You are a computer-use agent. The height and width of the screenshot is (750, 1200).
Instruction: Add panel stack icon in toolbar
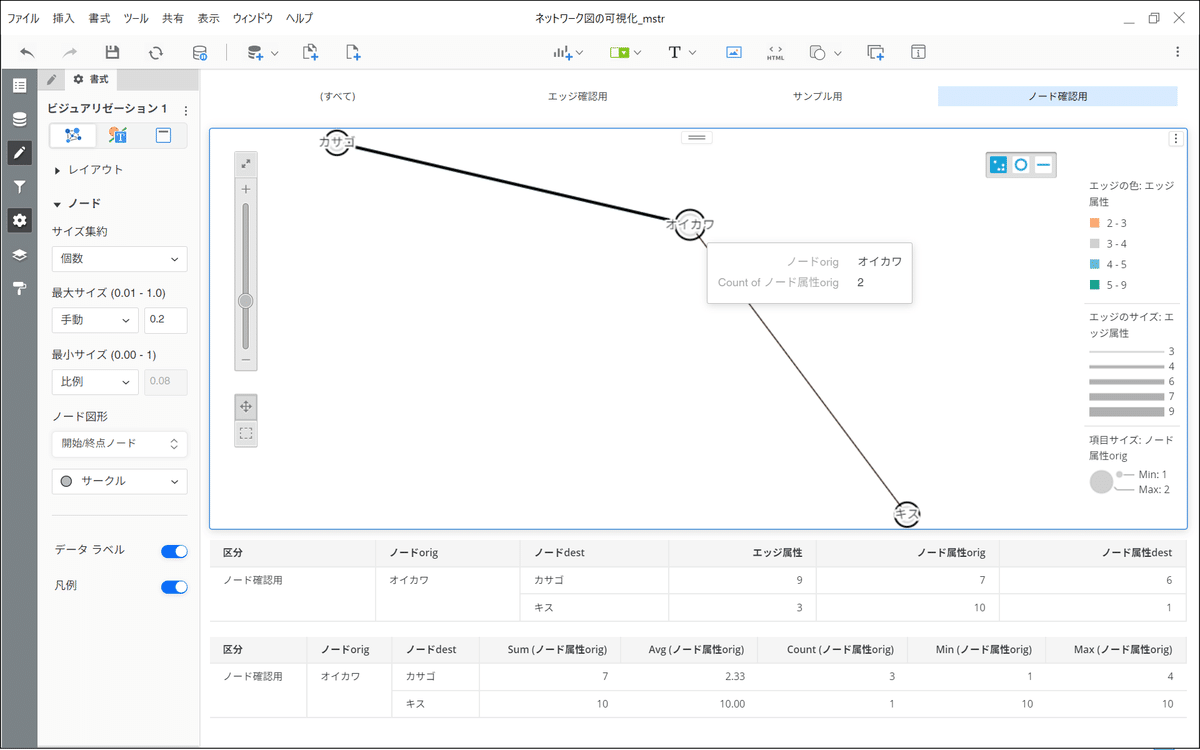click(876, 52)
